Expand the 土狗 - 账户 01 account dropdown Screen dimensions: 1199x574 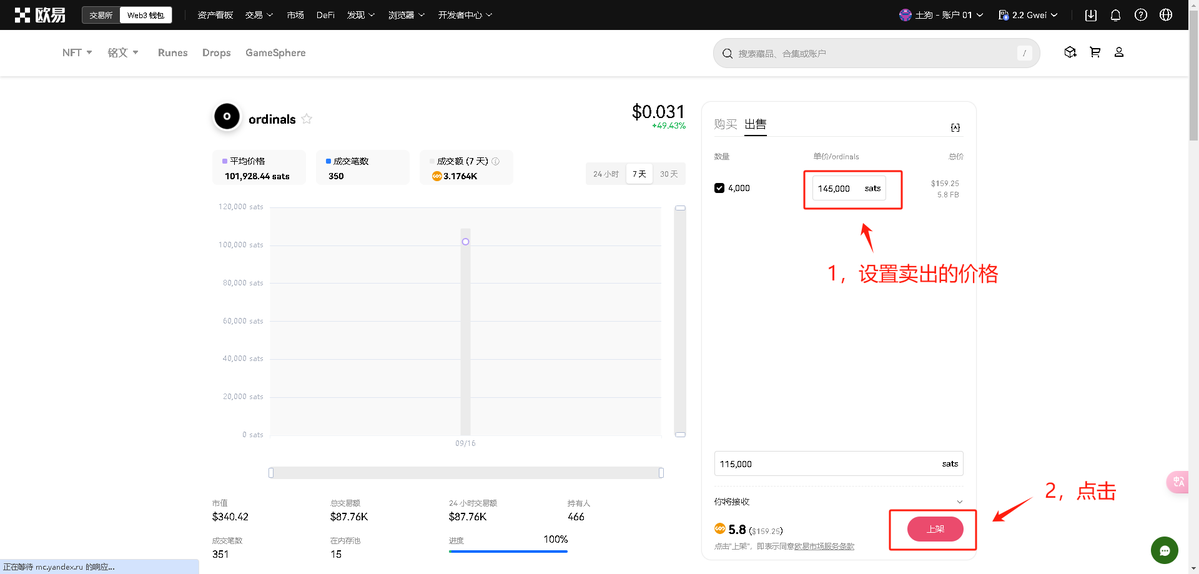coord(941,15)
